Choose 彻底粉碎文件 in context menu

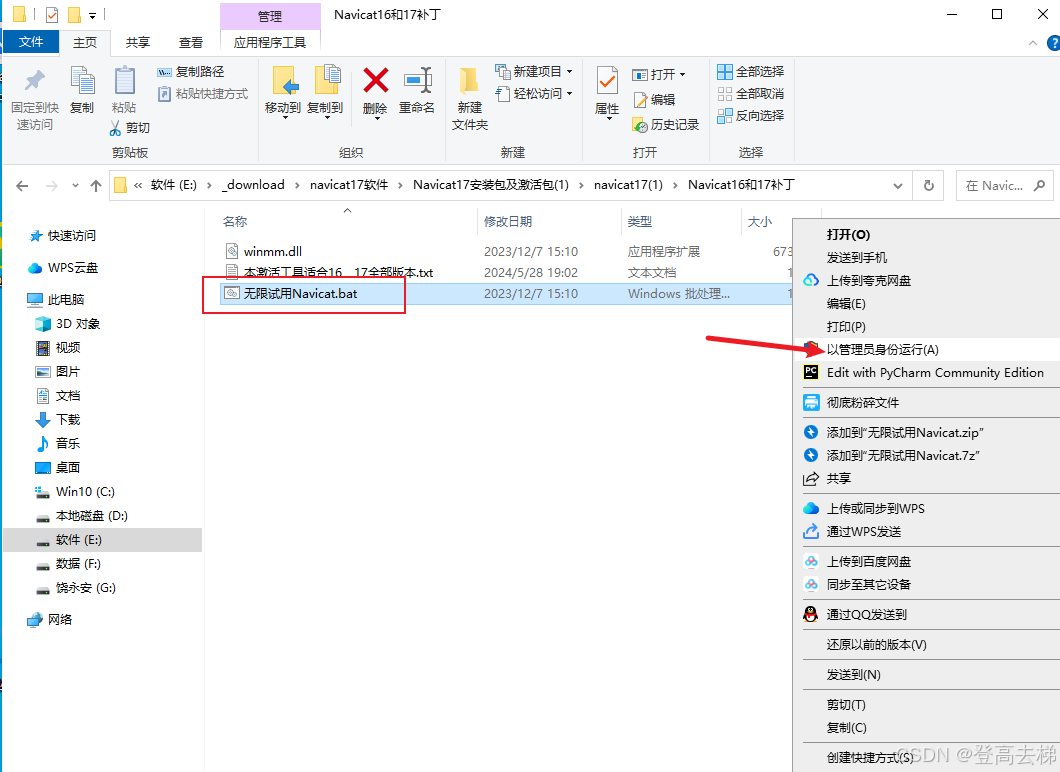coord(863,403)
